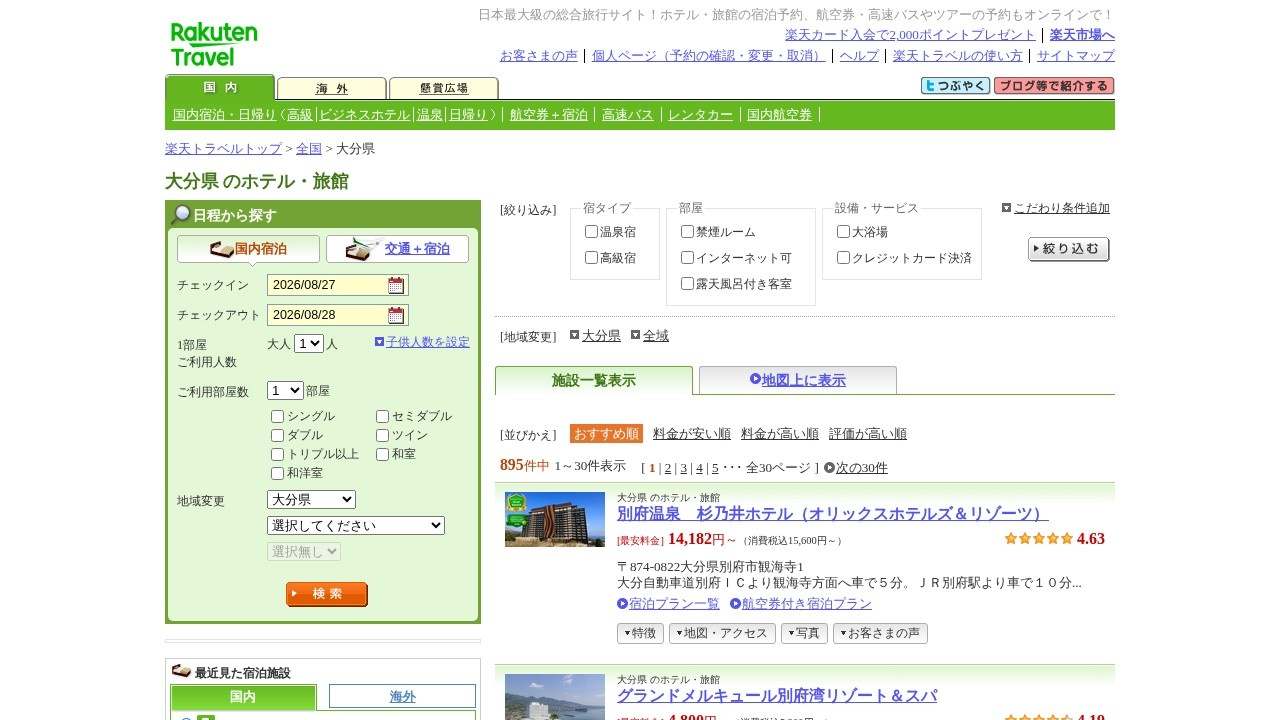Image resolution: width=1280 pixels, height=720 pixels.
Task: Select シングル room type
Action: pos(277,417)
